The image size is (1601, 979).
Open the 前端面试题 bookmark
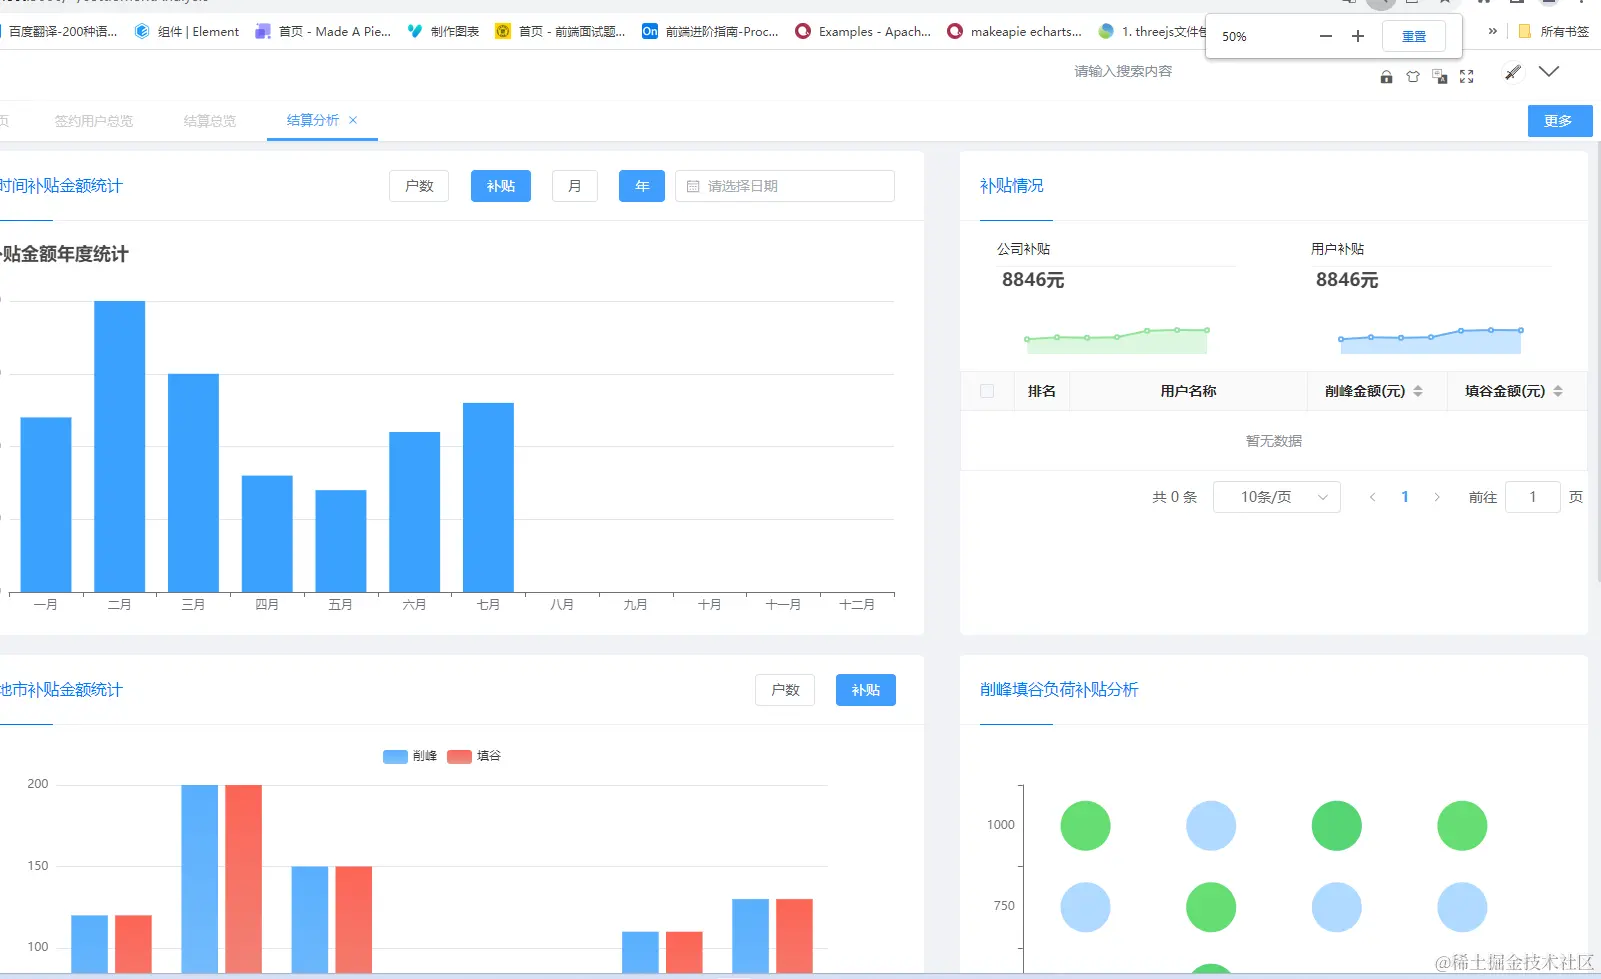[560, 32]
